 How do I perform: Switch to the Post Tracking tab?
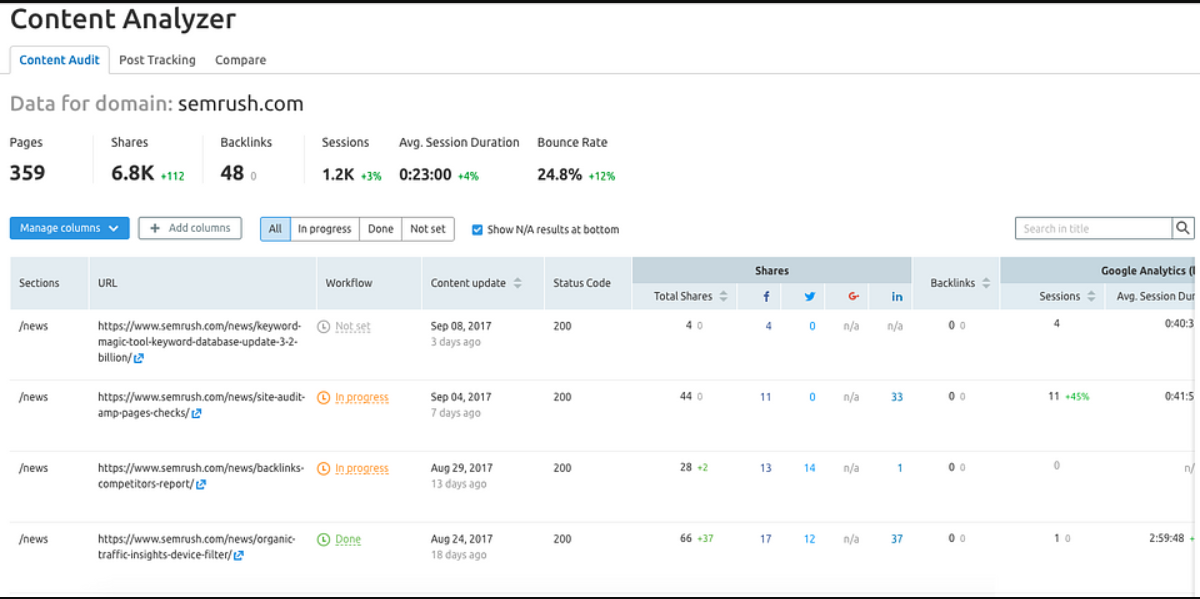coord(157,60)
